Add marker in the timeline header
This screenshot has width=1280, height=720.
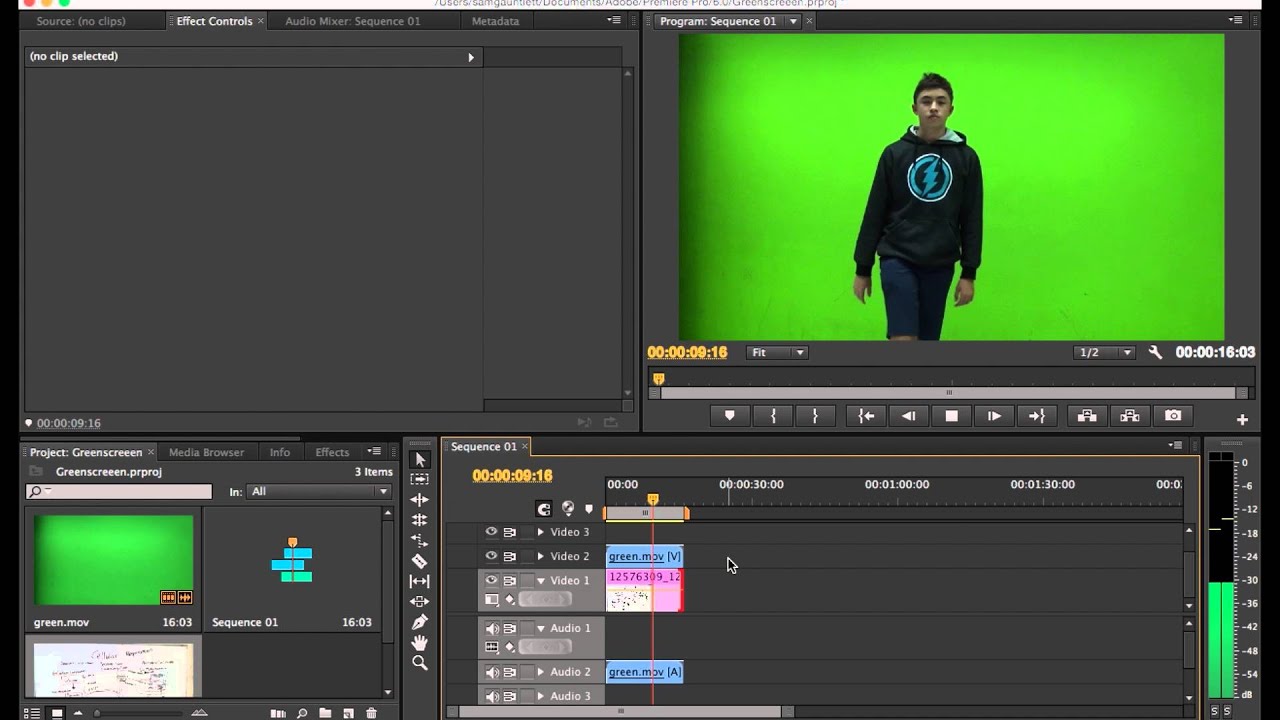click(x=589, y=509)
